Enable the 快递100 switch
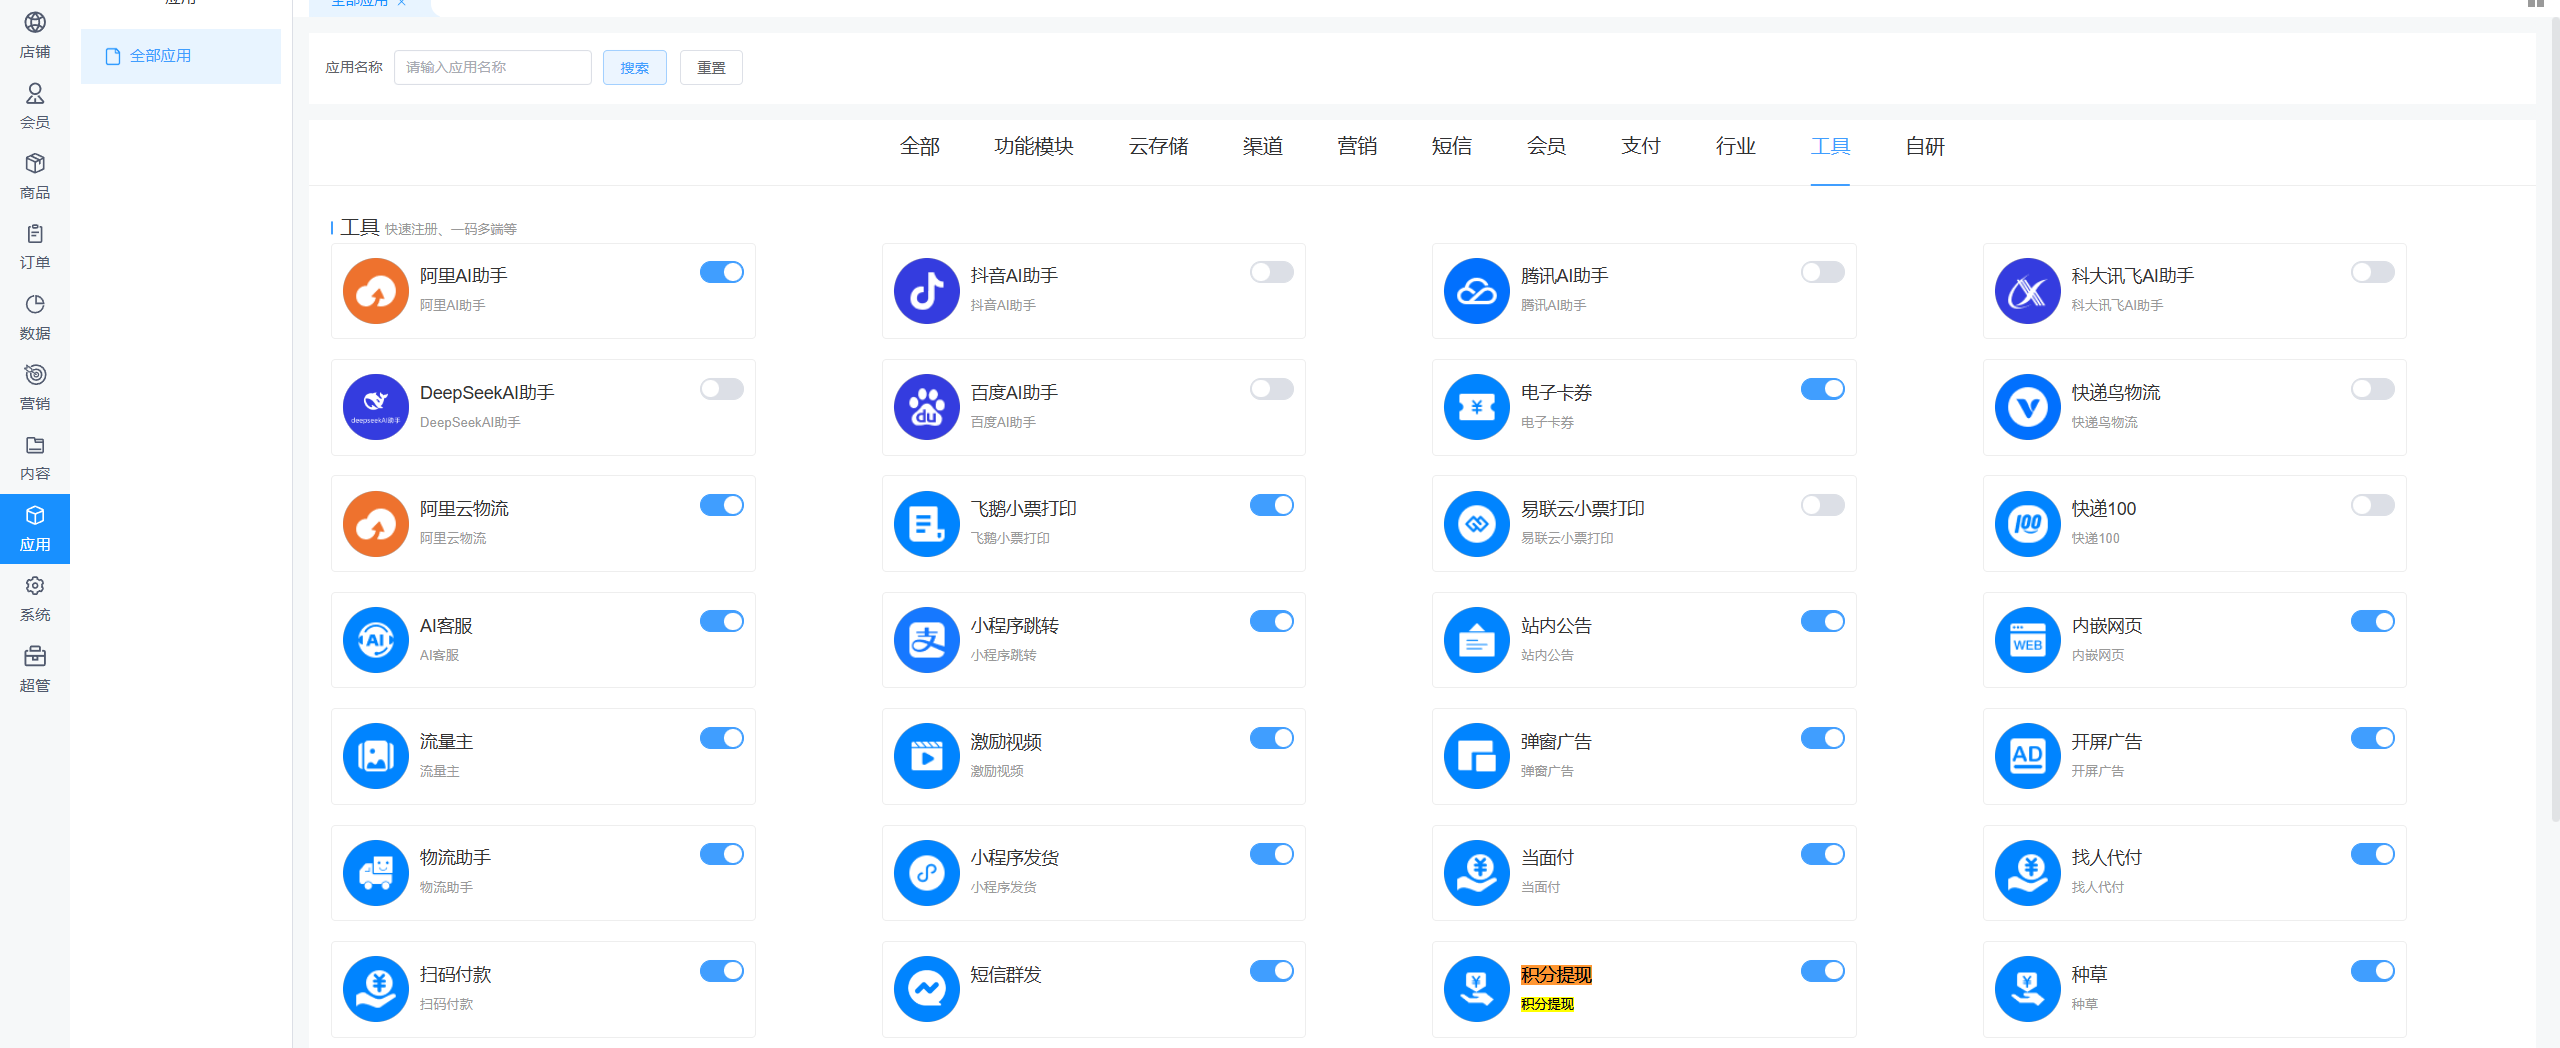Image resolution: width=2560 pixels, height=1048 pixels. (x=2373, y=505)
